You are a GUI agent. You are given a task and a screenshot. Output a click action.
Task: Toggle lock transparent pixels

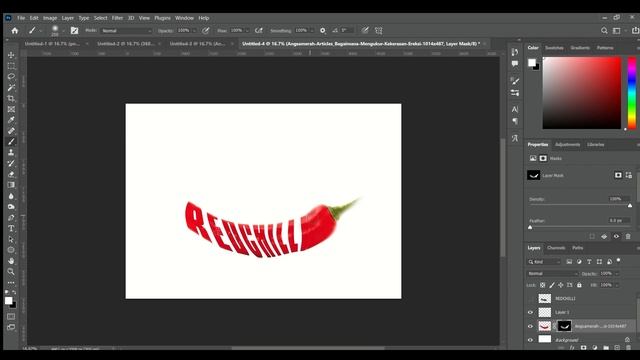[x=542, y=285]
